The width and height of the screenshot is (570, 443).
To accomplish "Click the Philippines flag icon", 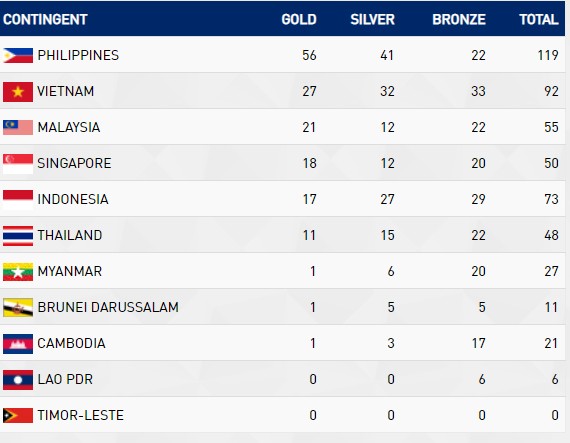I will click(x=18, y=56).
